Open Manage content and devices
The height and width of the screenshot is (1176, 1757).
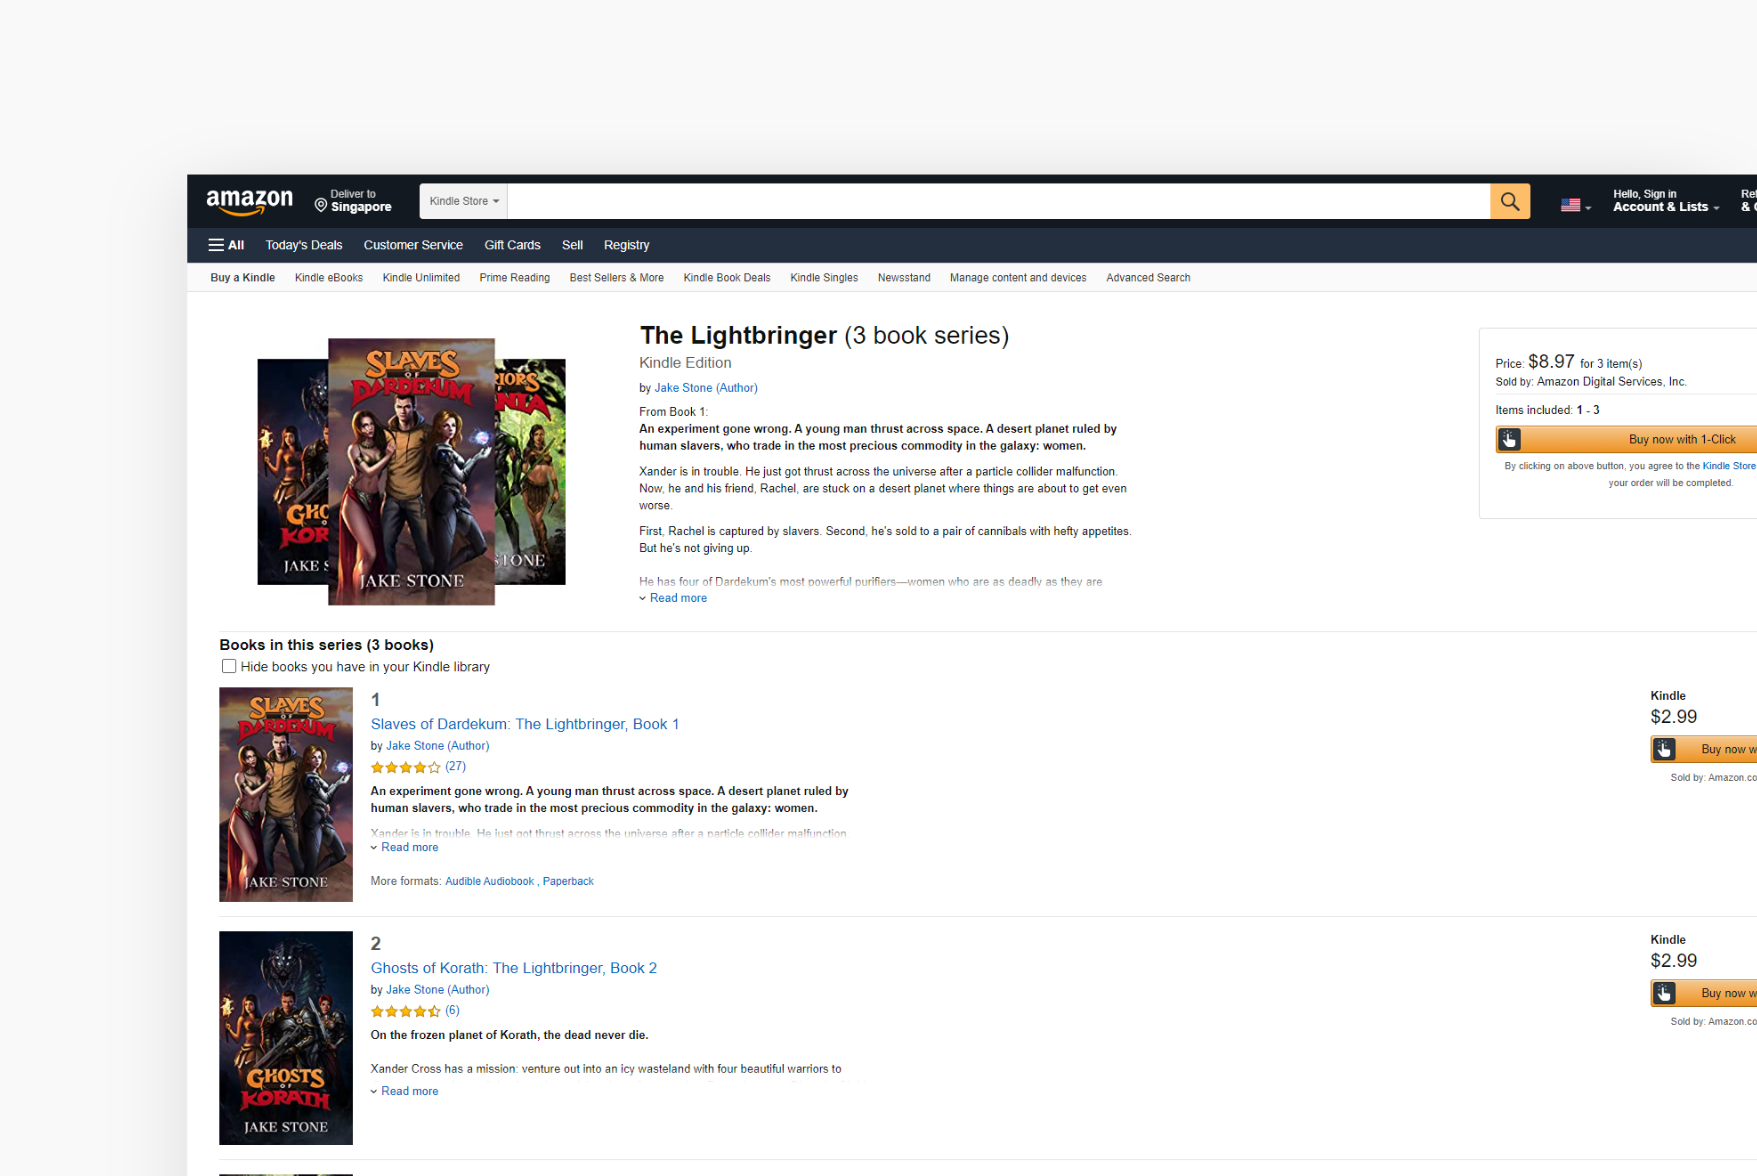(1017, 278)
